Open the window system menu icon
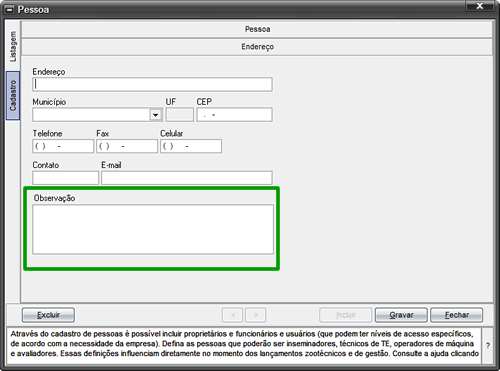 point(10,10)
